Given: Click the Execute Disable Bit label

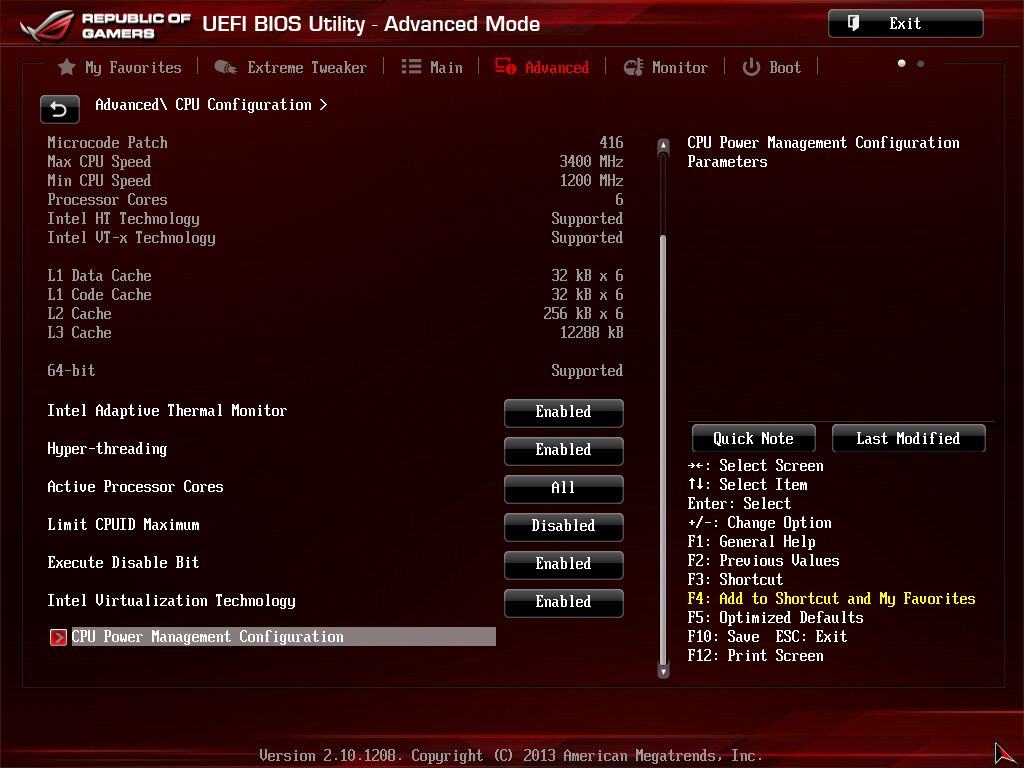Looking at the screenshot, I should (x=123, y=562).
